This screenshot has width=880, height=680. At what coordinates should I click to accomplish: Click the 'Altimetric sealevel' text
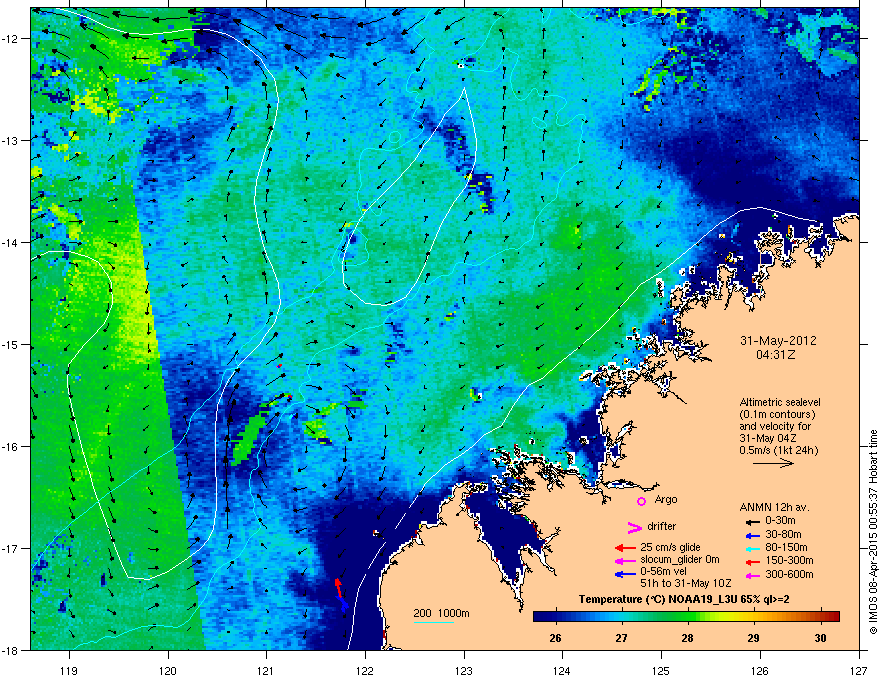(x=780, y=402)
